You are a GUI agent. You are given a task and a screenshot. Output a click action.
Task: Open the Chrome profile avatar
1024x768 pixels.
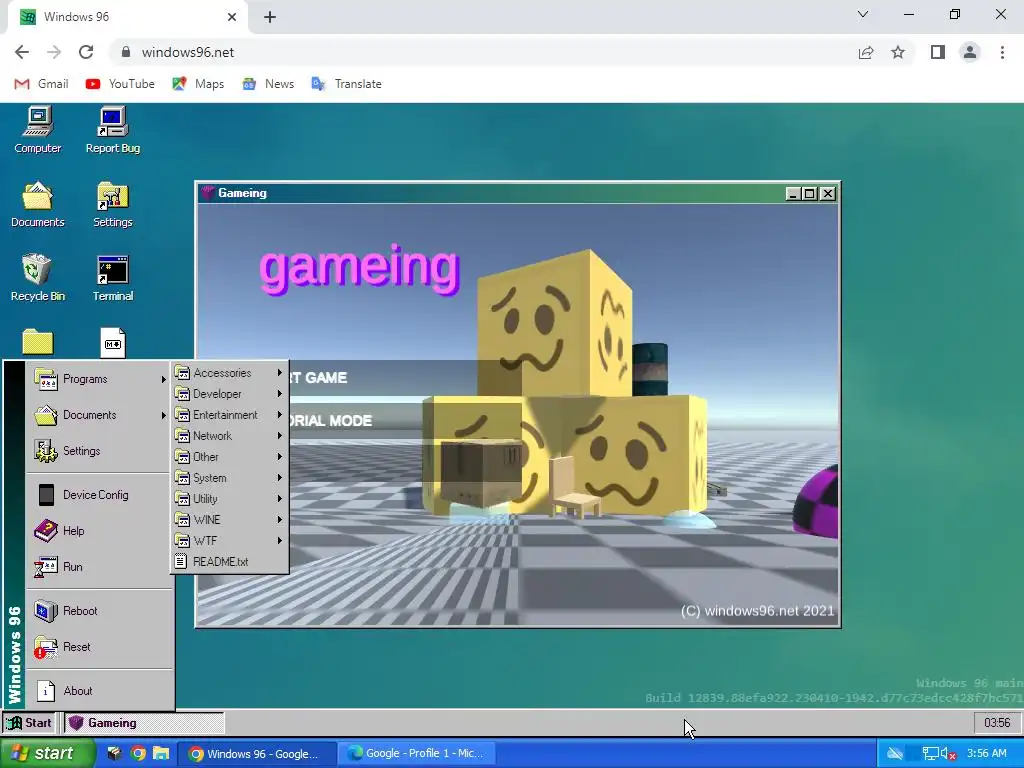pyautogui.click(x=970, y=52)
